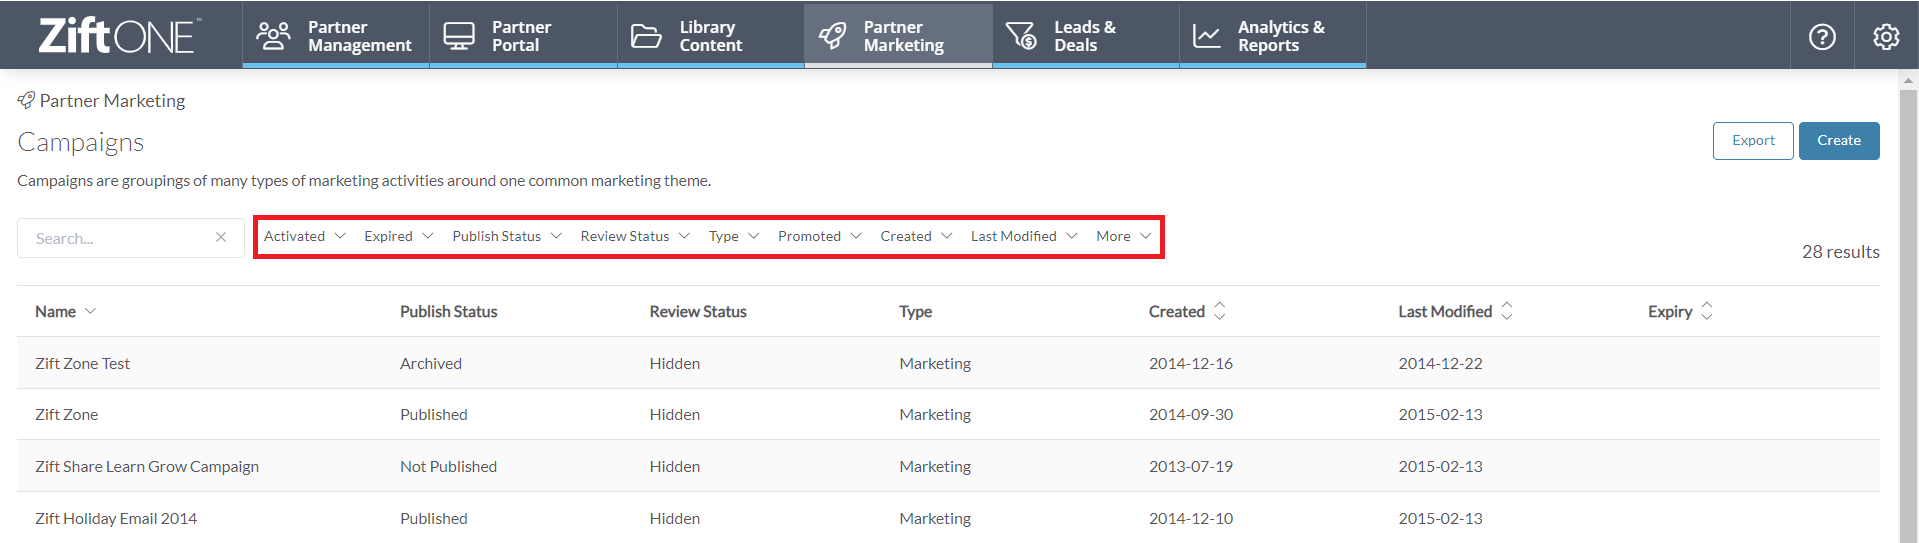The height and width of the screenshot is (543, 1919).
Task: Open the Partner Portal tab
Action: click(x=523, y=35)
